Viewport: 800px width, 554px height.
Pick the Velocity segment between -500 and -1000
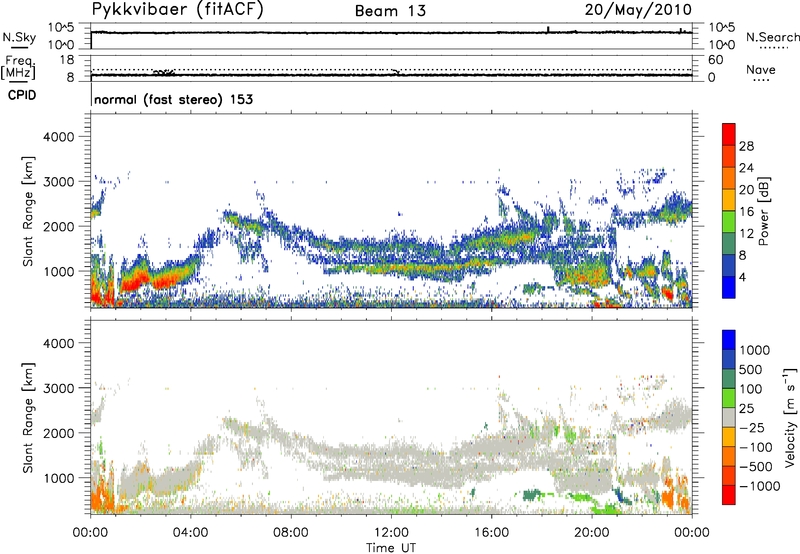click(x=729, y=476)
